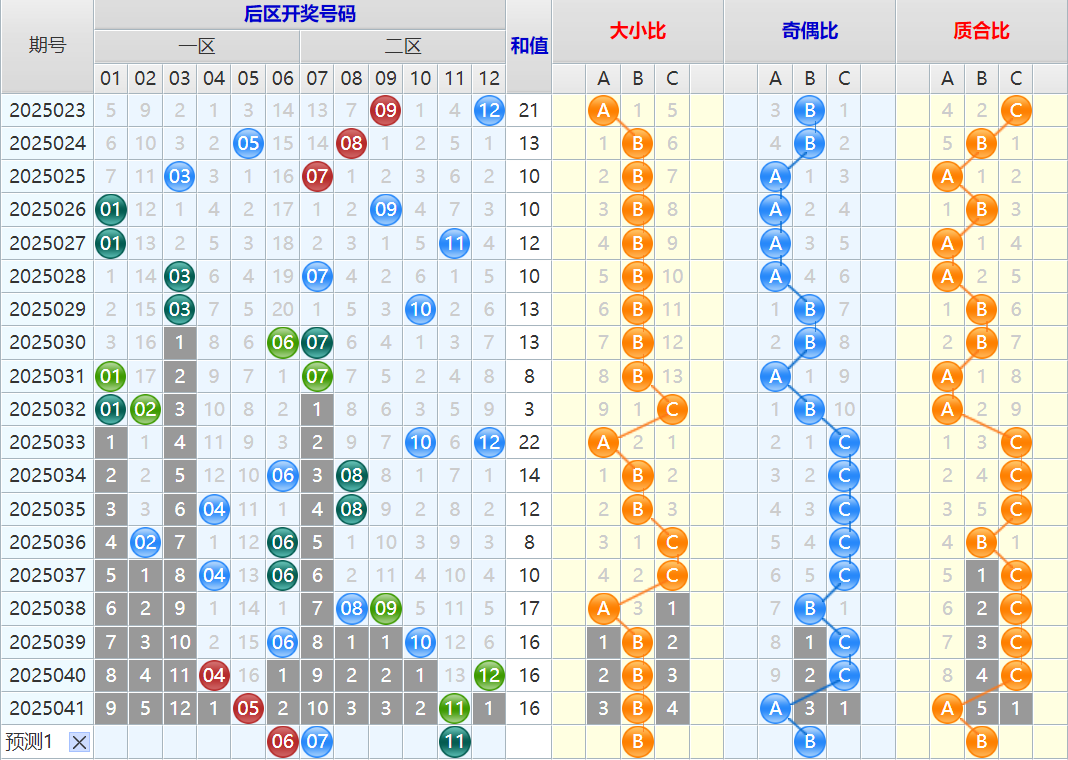Click column A header under 奇偶比
Image resolution: width=1068 pixels, height=760 pixels.
[775, 79]
